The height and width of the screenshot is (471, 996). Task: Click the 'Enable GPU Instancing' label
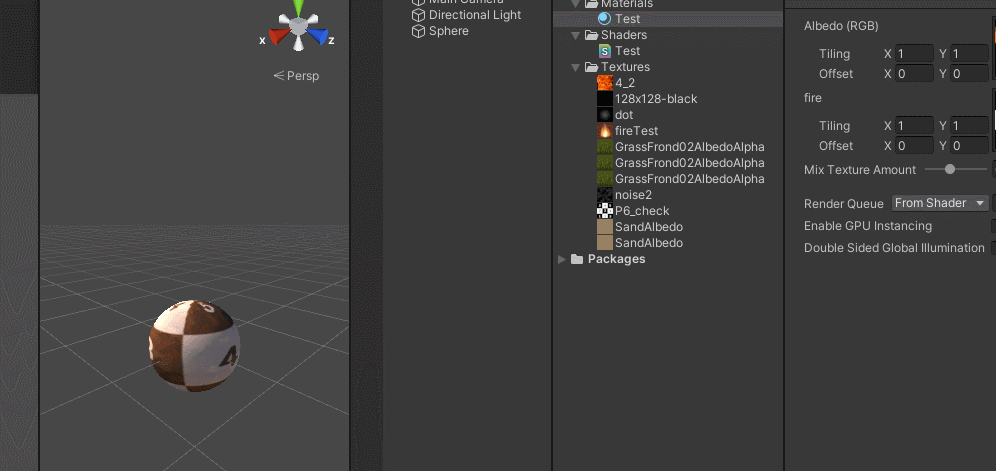(868, 226)
